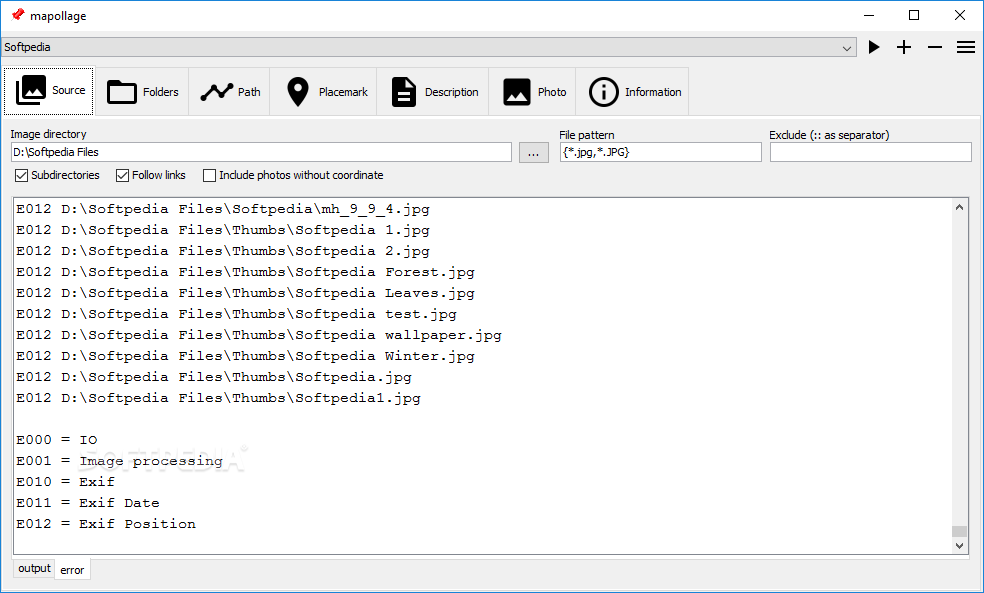Select the error log tab

point(72,570)
